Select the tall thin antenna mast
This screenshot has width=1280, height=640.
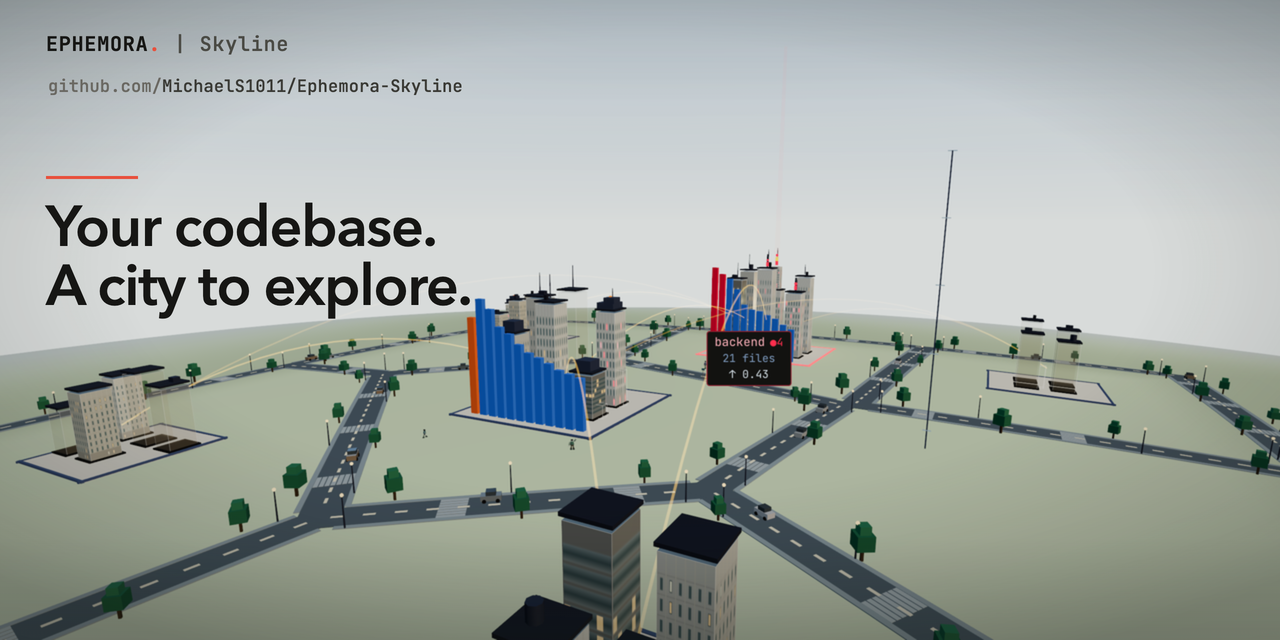[939, 299]
